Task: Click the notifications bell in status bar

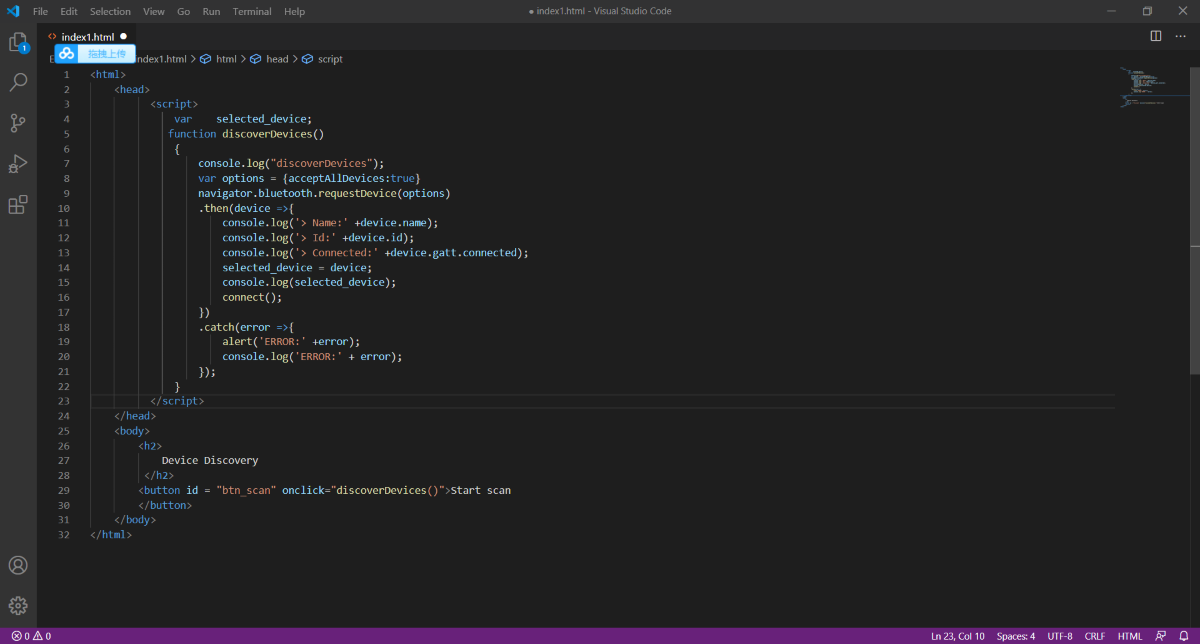Action: 1185,636
